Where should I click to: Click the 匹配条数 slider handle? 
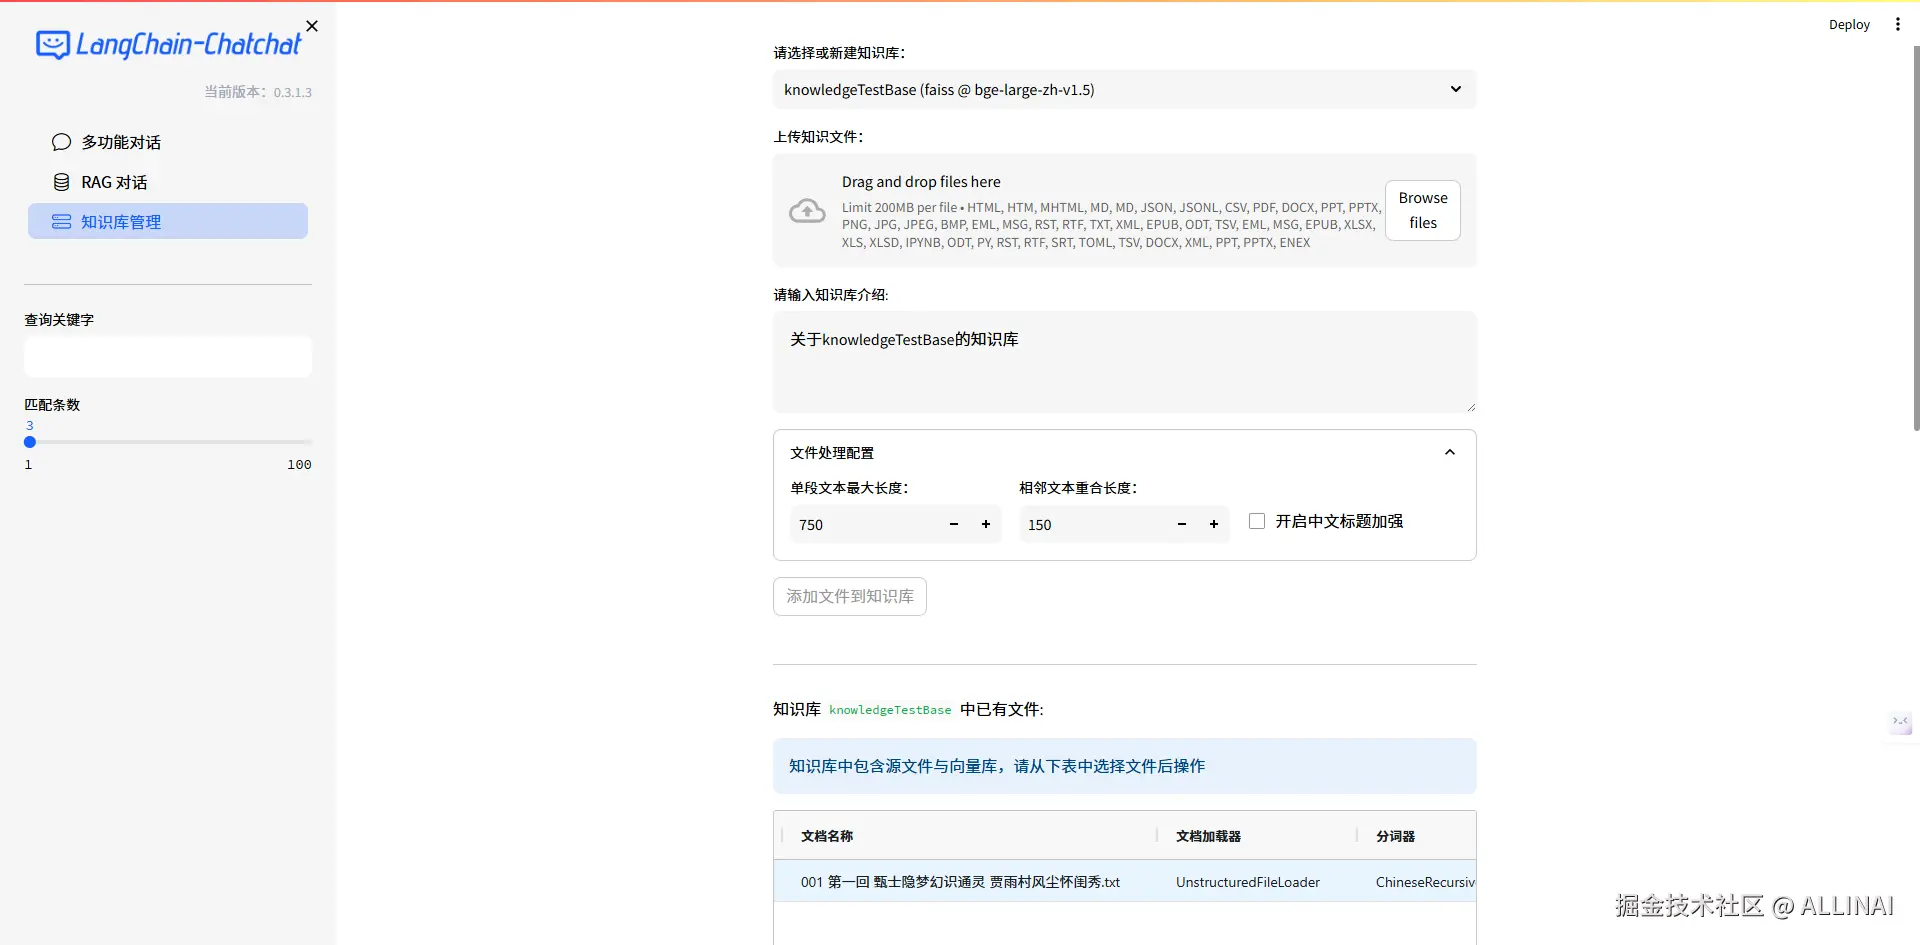[x=30, y=442]
